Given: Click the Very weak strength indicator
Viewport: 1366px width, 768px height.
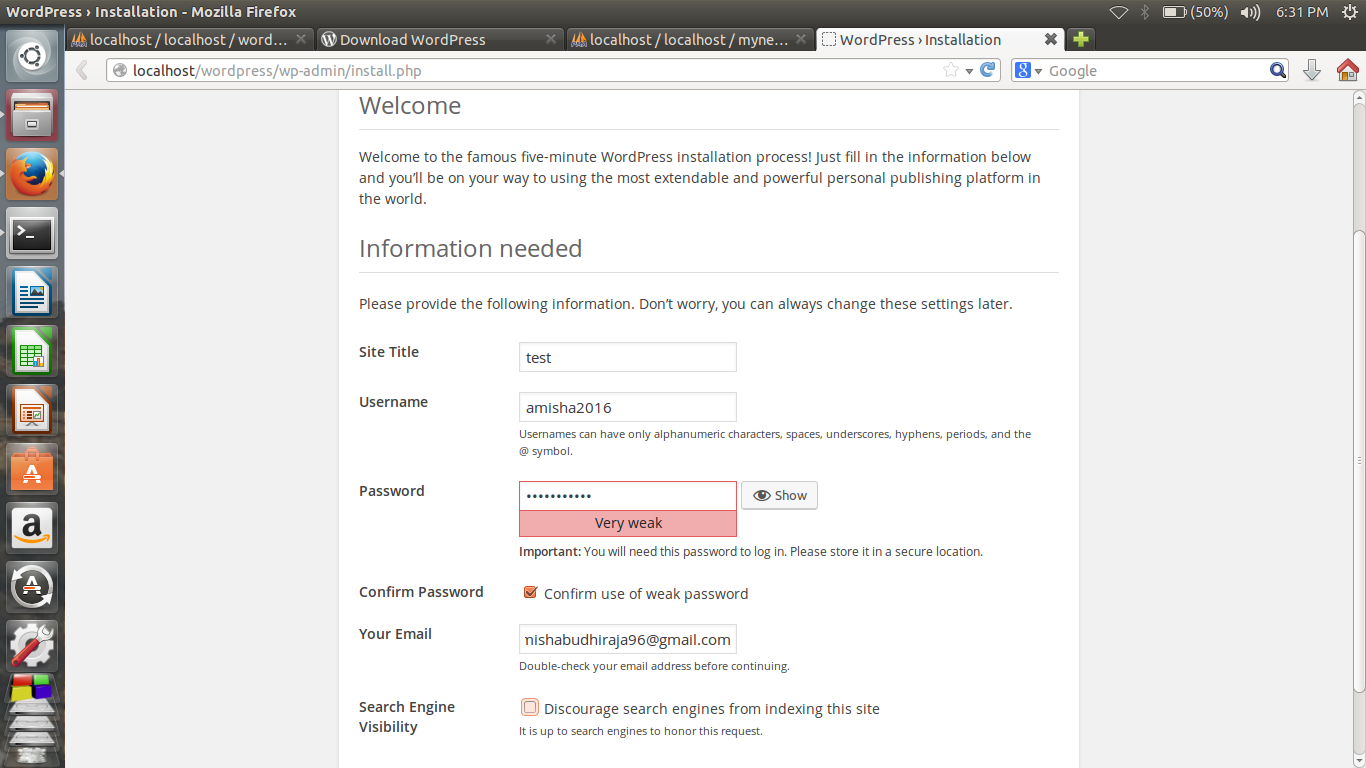Looking at the screenshot, I should click(628, 523).
